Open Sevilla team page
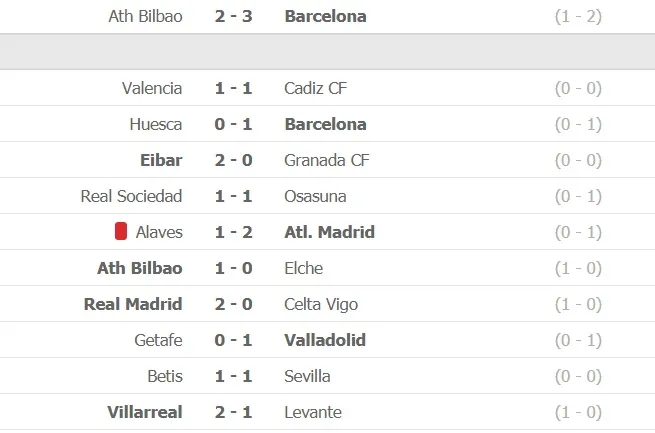This screenshot has width=655, height=433. point(307,376)
